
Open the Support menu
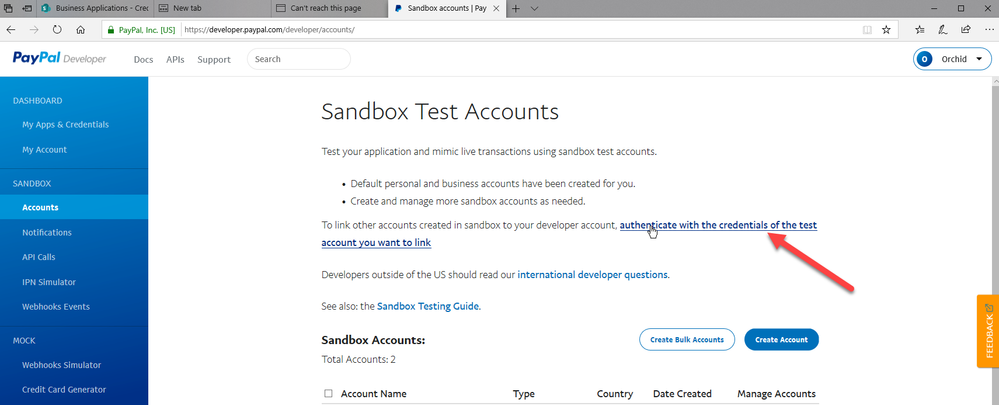click(x=213, y=59)
